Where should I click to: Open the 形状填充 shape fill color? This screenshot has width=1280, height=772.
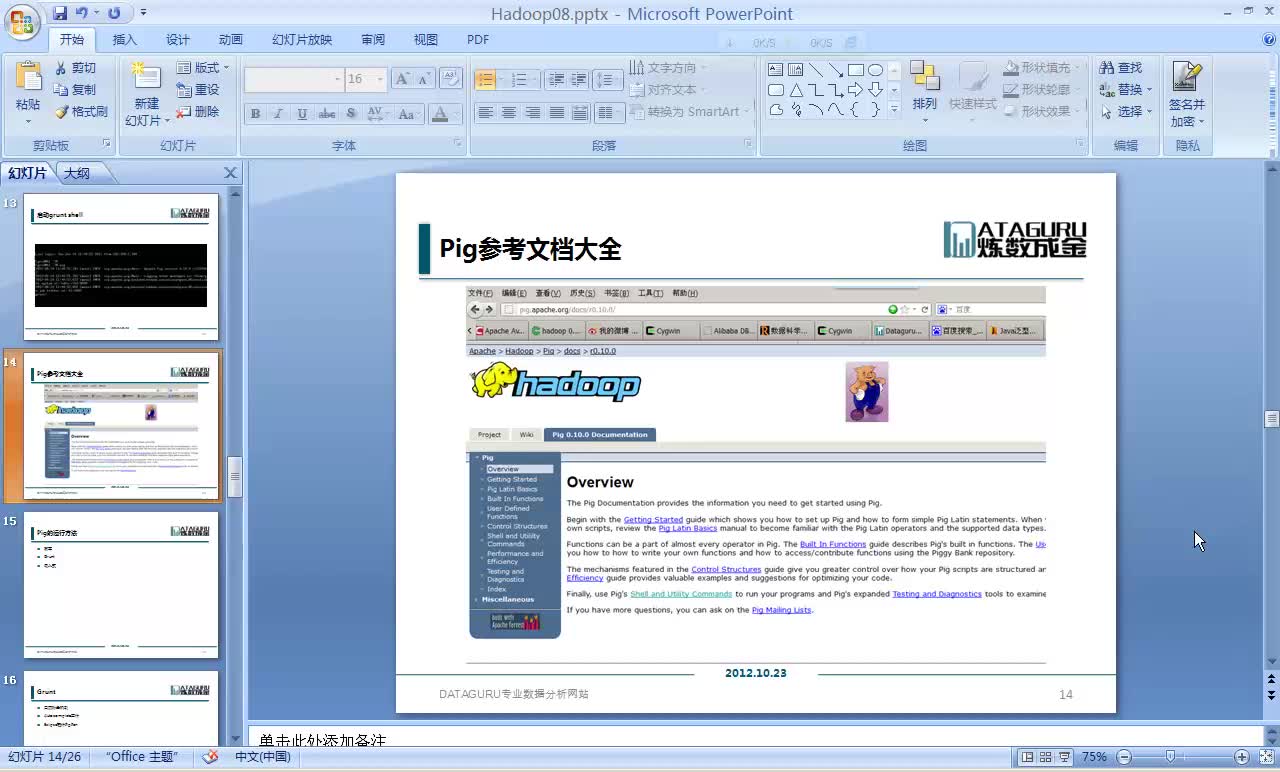coord(1043,68)
